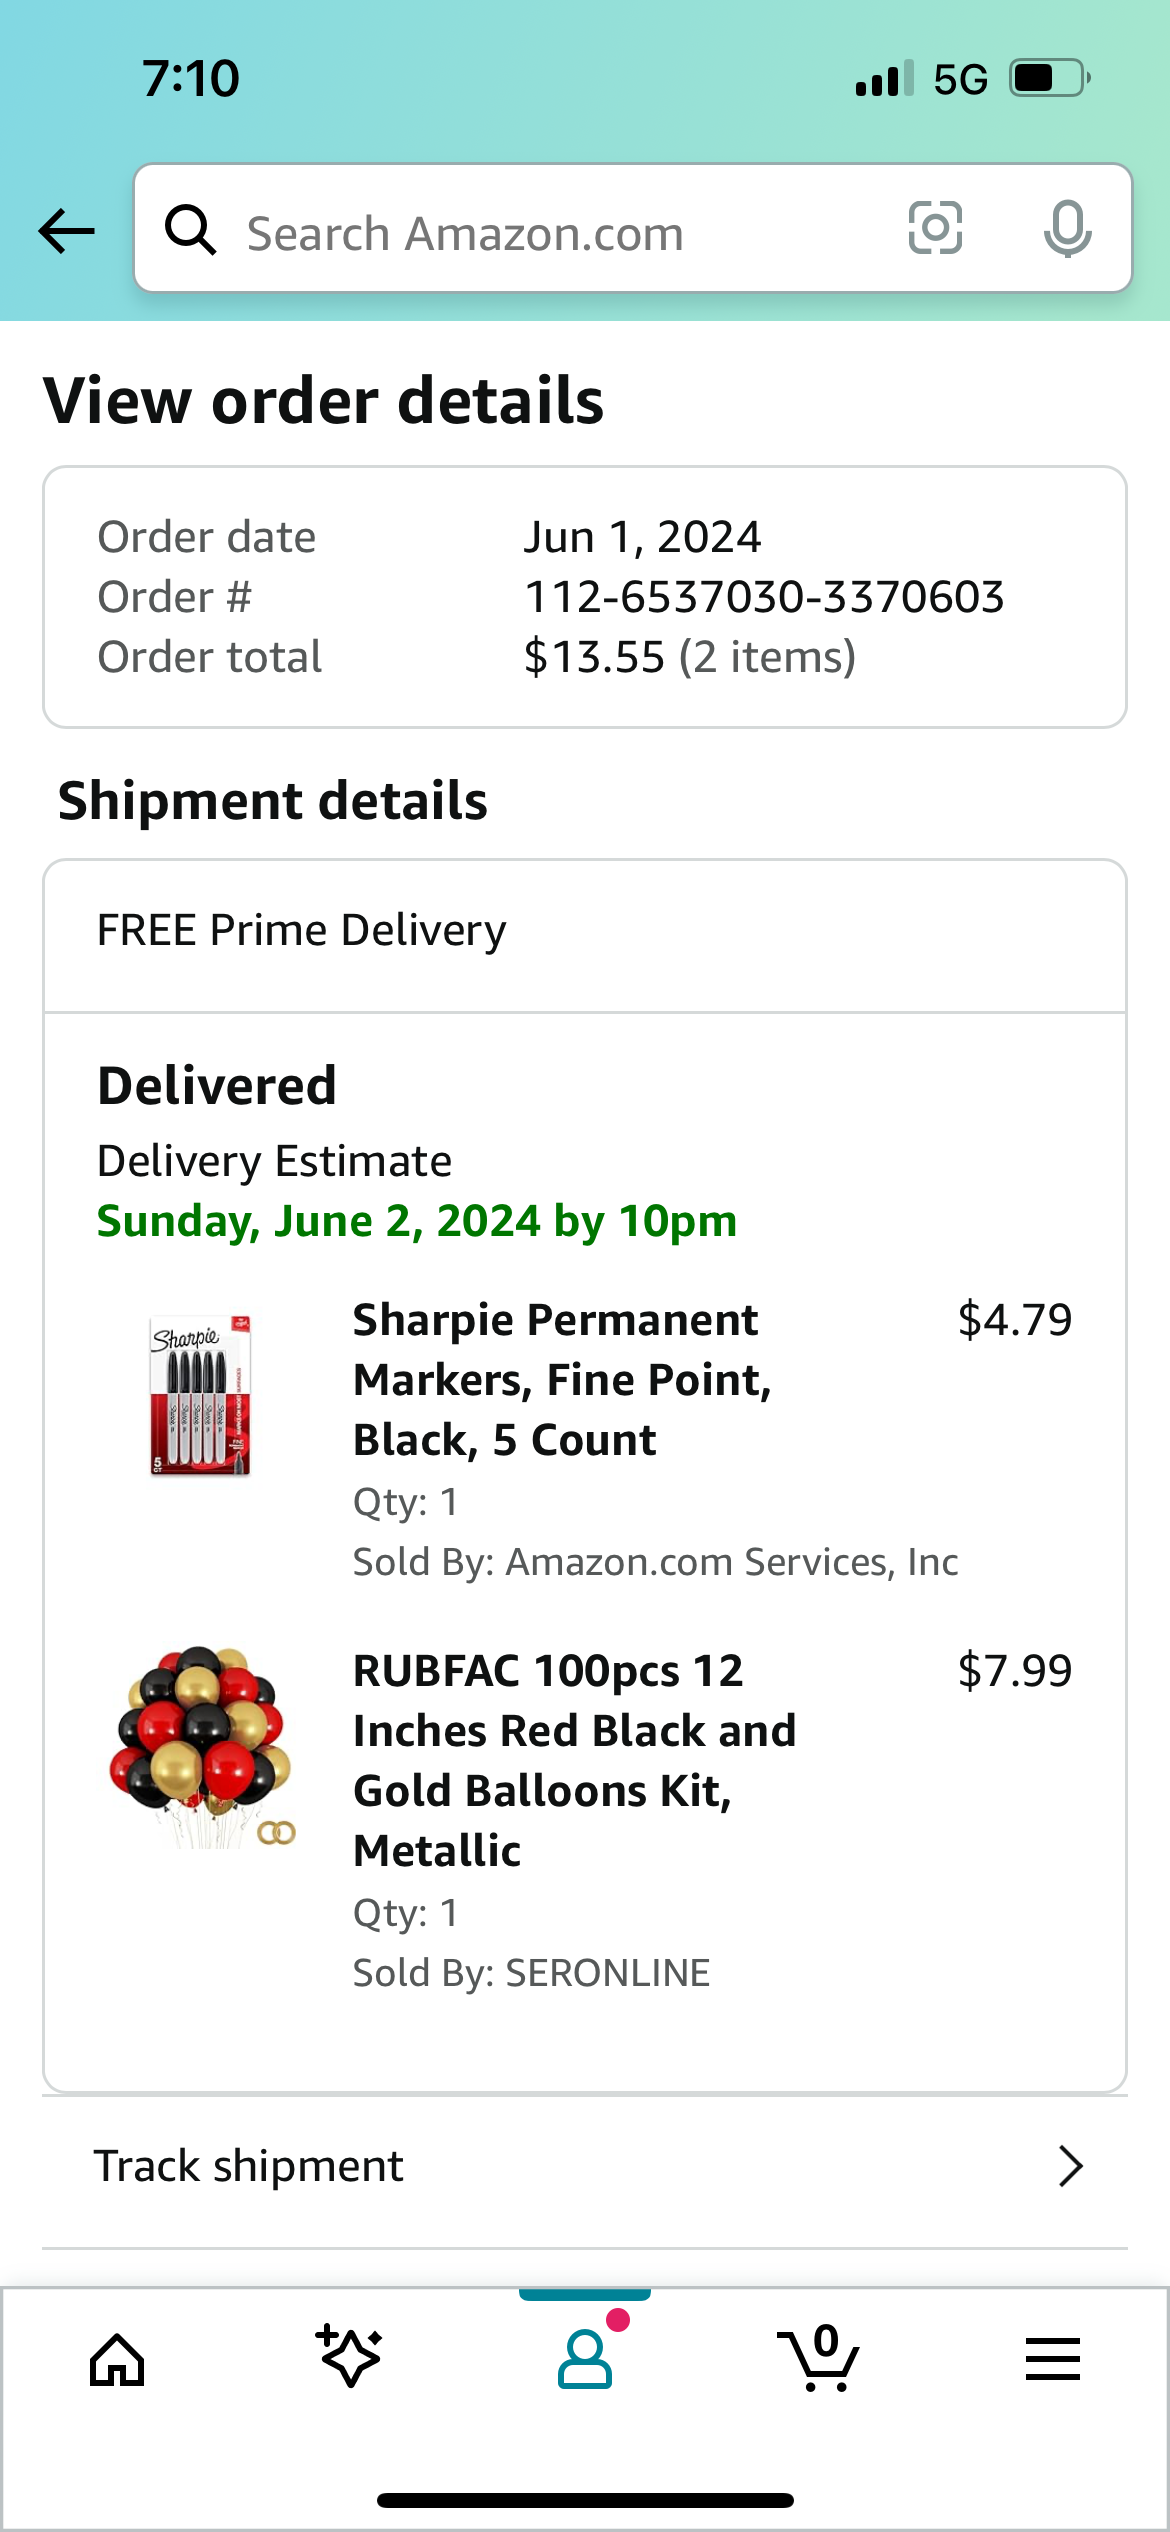View your shopping cart icon

coord(818,2360)
